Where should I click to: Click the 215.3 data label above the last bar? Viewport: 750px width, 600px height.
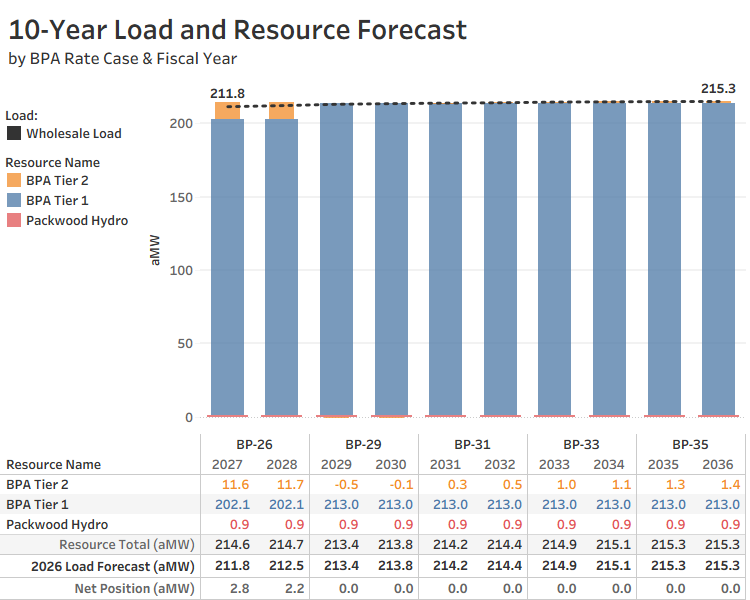tap(718, 89)
